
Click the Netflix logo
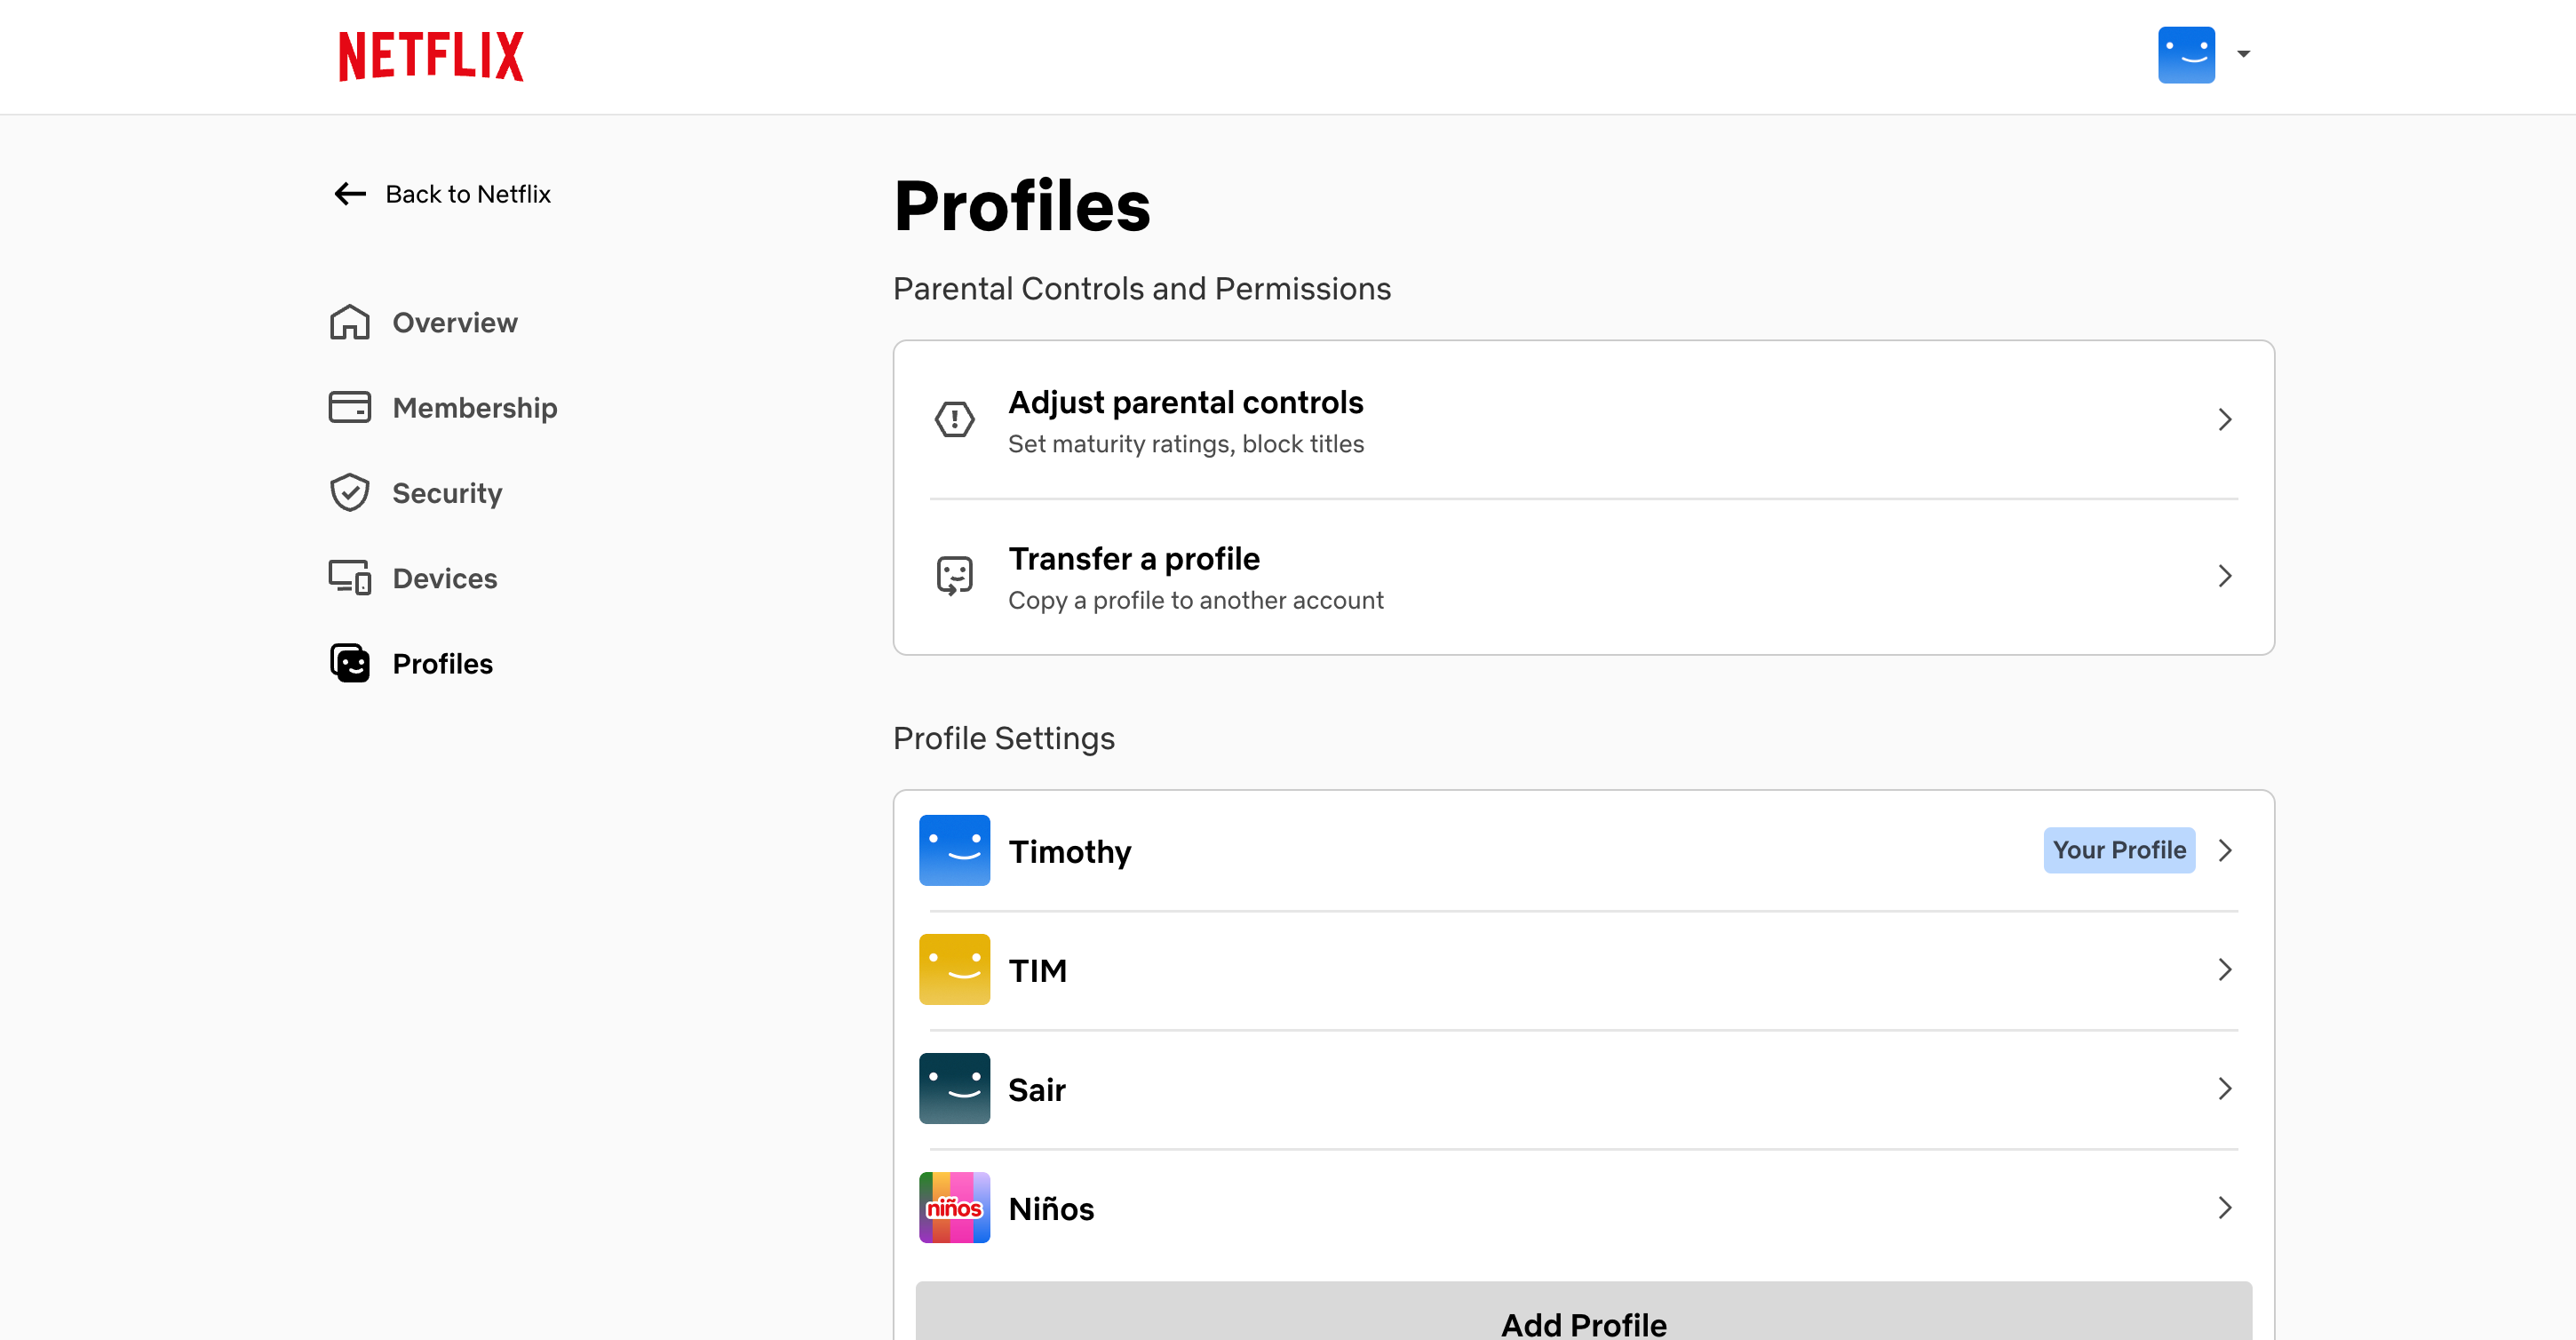click(x=430, y=55)
